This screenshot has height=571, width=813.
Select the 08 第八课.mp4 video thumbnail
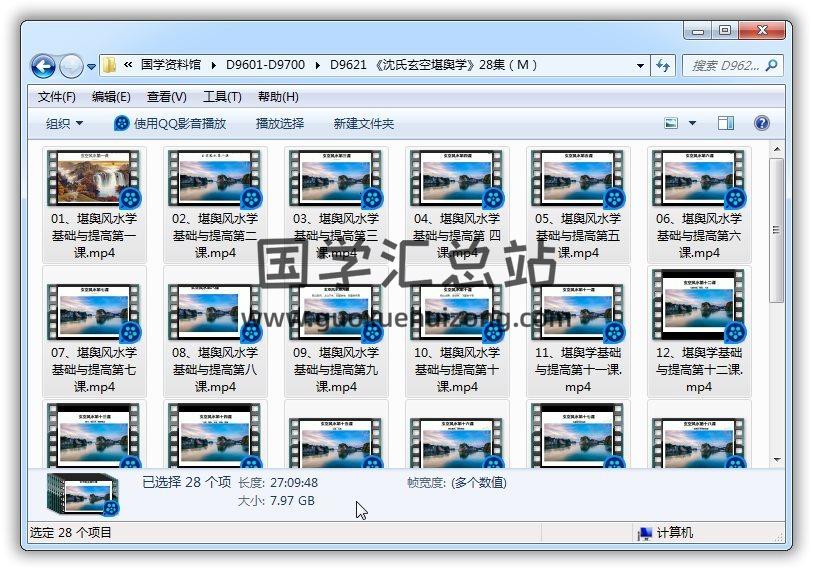pyautogui.click(x=215, y=313)
